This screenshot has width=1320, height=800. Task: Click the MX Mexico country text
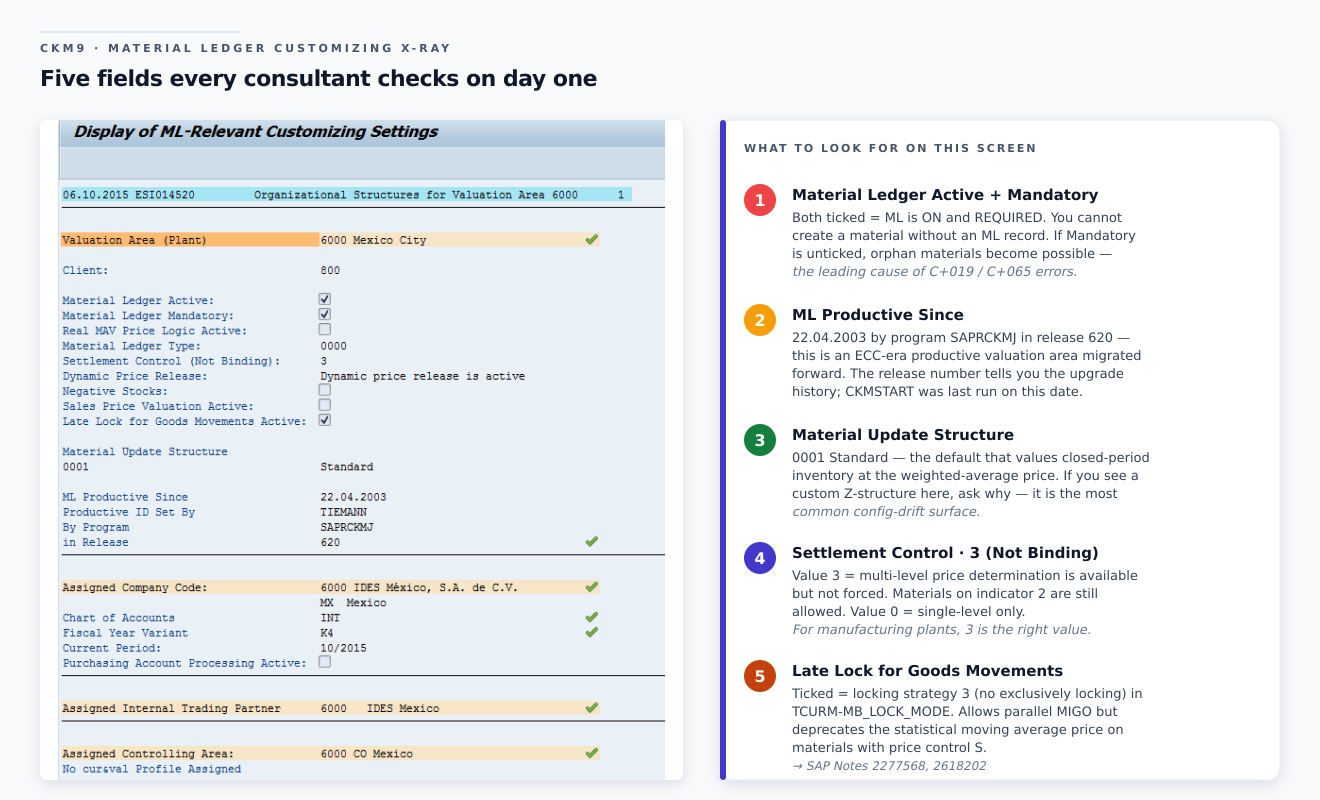pyautogui.click(x=353, y=603)
